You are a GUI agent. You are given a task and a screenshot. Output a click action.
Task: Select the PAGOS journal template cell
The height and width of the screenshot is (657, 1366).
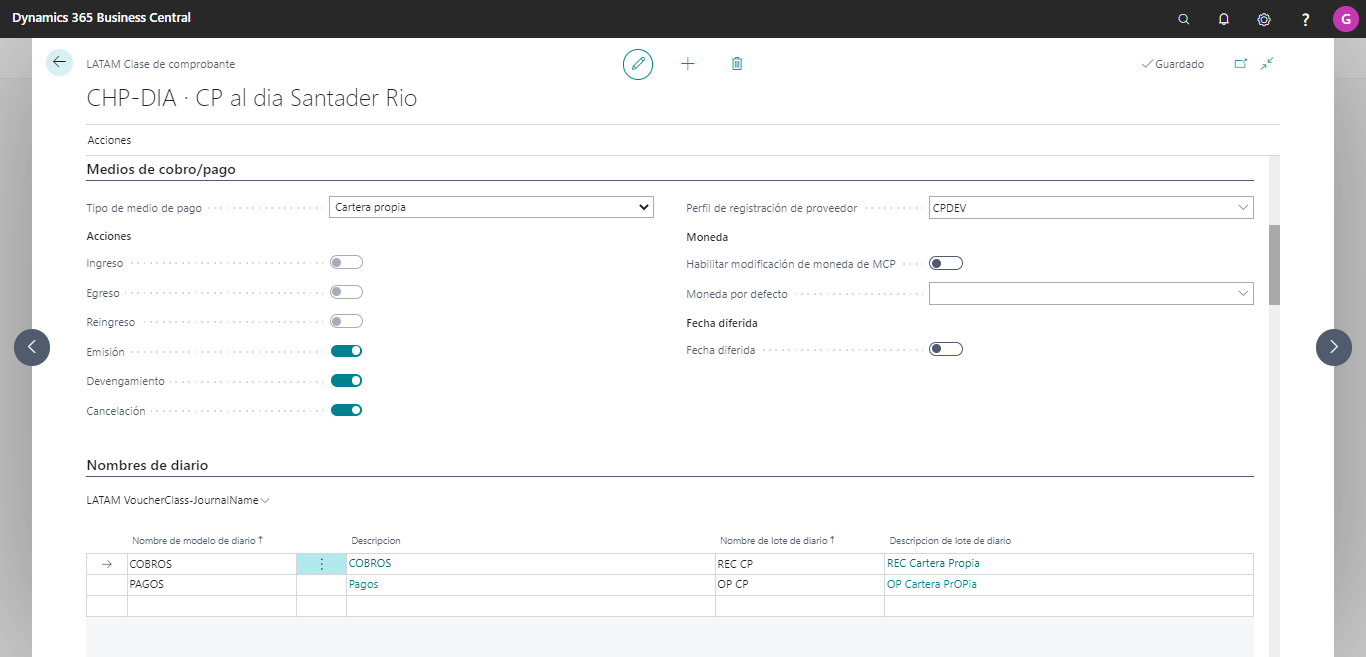pyautogui.click(x=212, y=585)
